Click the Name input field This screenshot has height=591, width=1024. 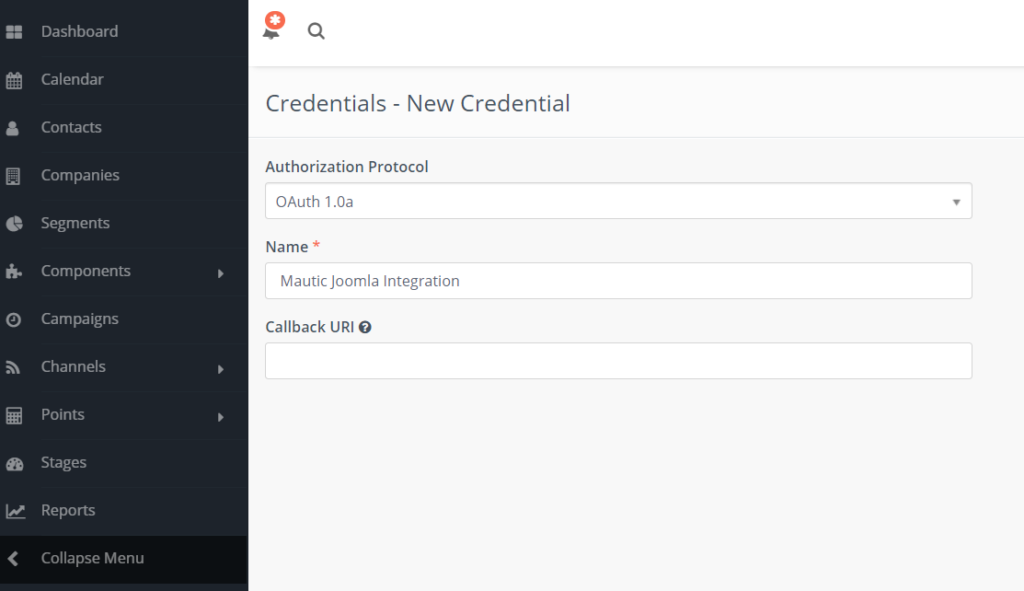tap(618, 281)
